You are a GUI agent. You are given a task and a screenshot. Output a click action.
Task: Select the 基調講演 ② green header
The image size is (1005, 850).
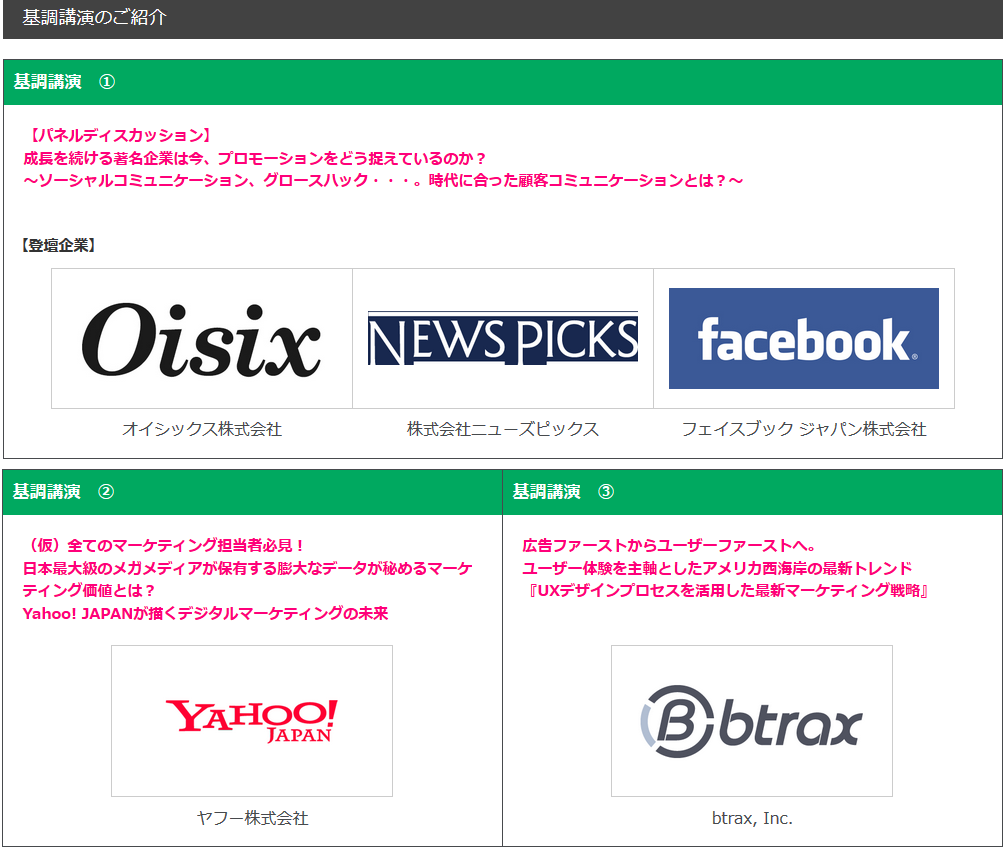253,492
